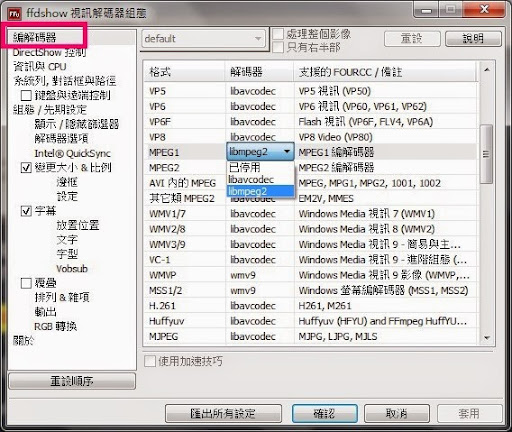
Task: Open 邊框 sub-item under resize
Action: click(67, 182)
